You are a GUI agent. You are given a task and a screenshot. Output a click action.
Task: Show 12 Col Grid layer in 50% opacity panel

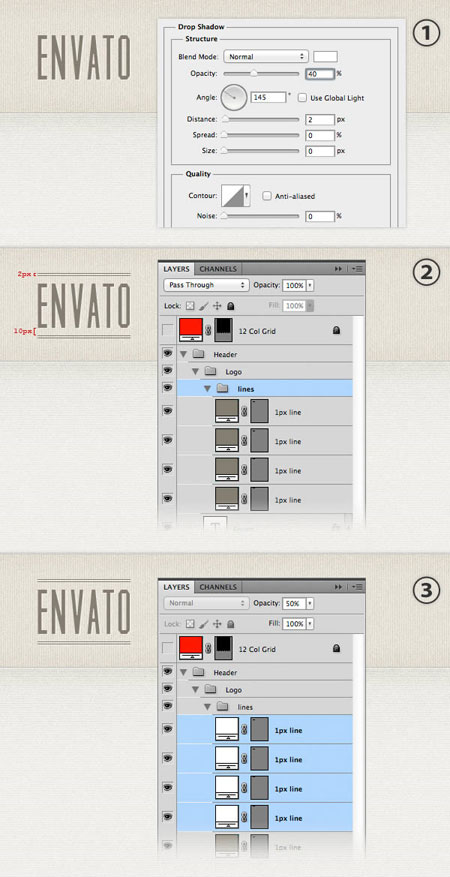[x=168, y=649]
